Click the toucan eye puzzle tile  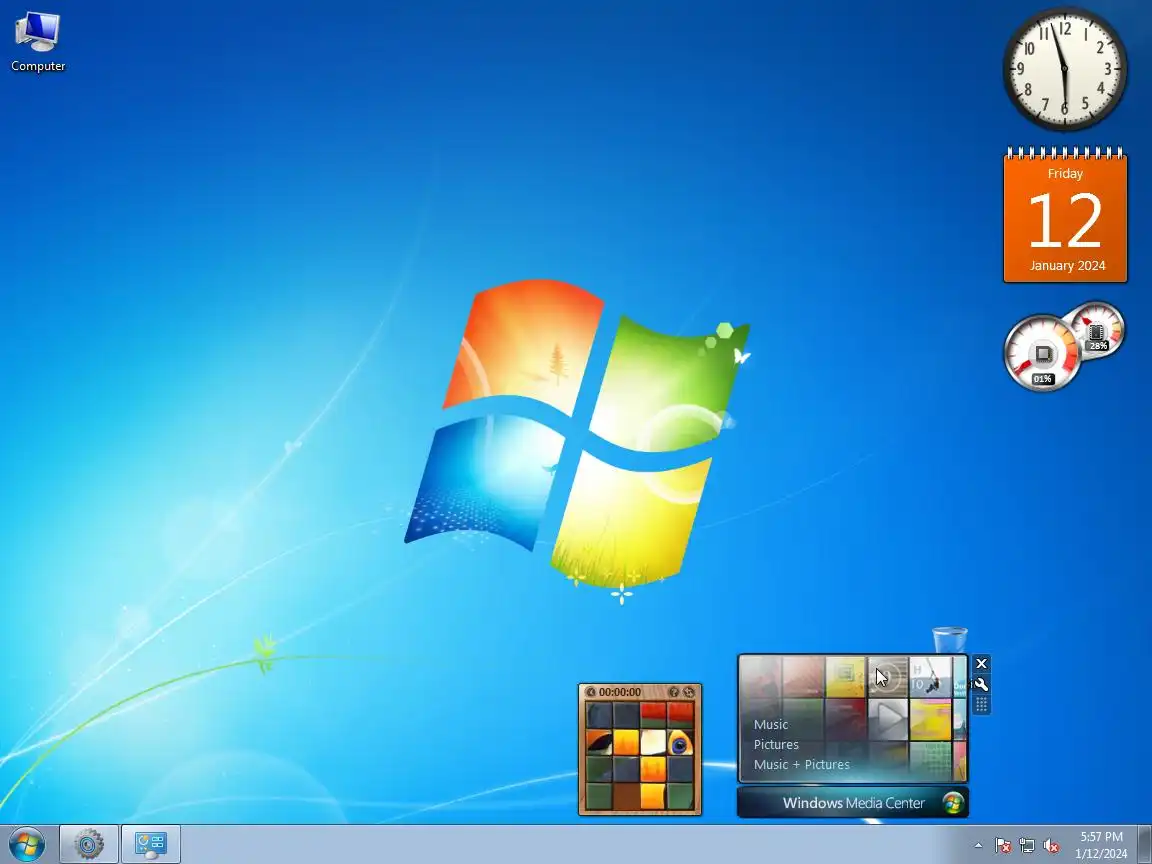680,743
